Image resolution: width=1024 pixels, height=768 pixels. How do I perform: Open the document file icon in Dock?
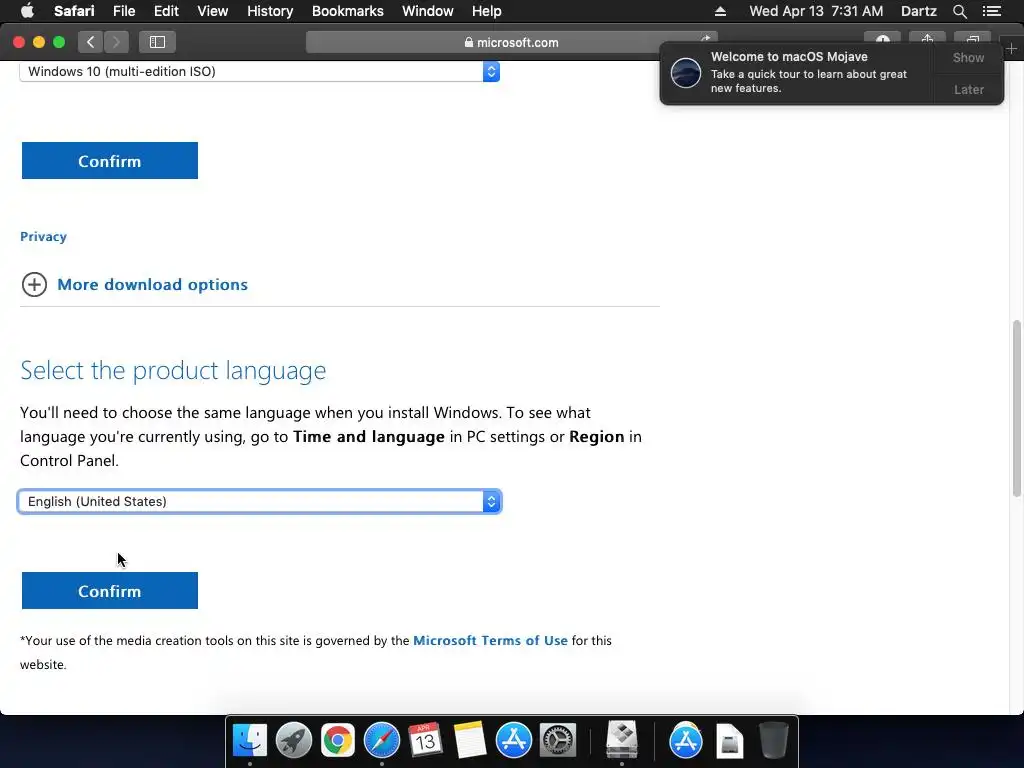(729, 741)
